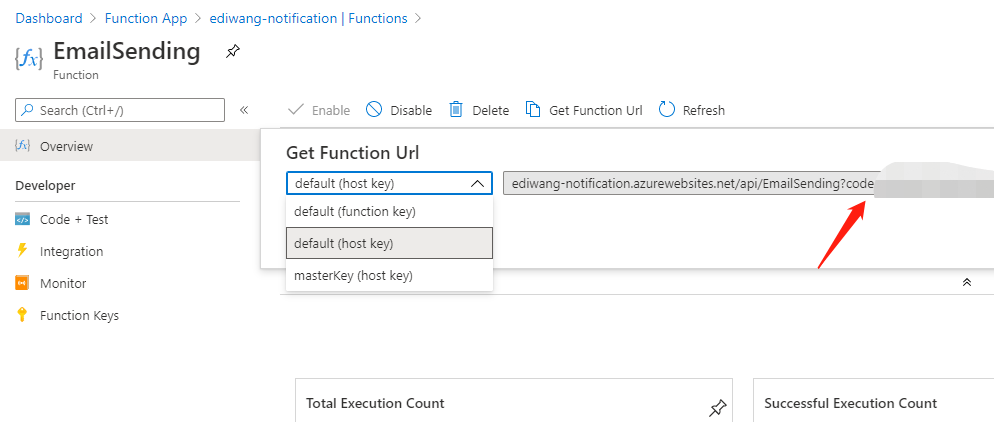Image resolution: width=994 pixels, height=422 pixels.
Task: Click the Search (Ctrl+/) box
Action: point(120,110)
